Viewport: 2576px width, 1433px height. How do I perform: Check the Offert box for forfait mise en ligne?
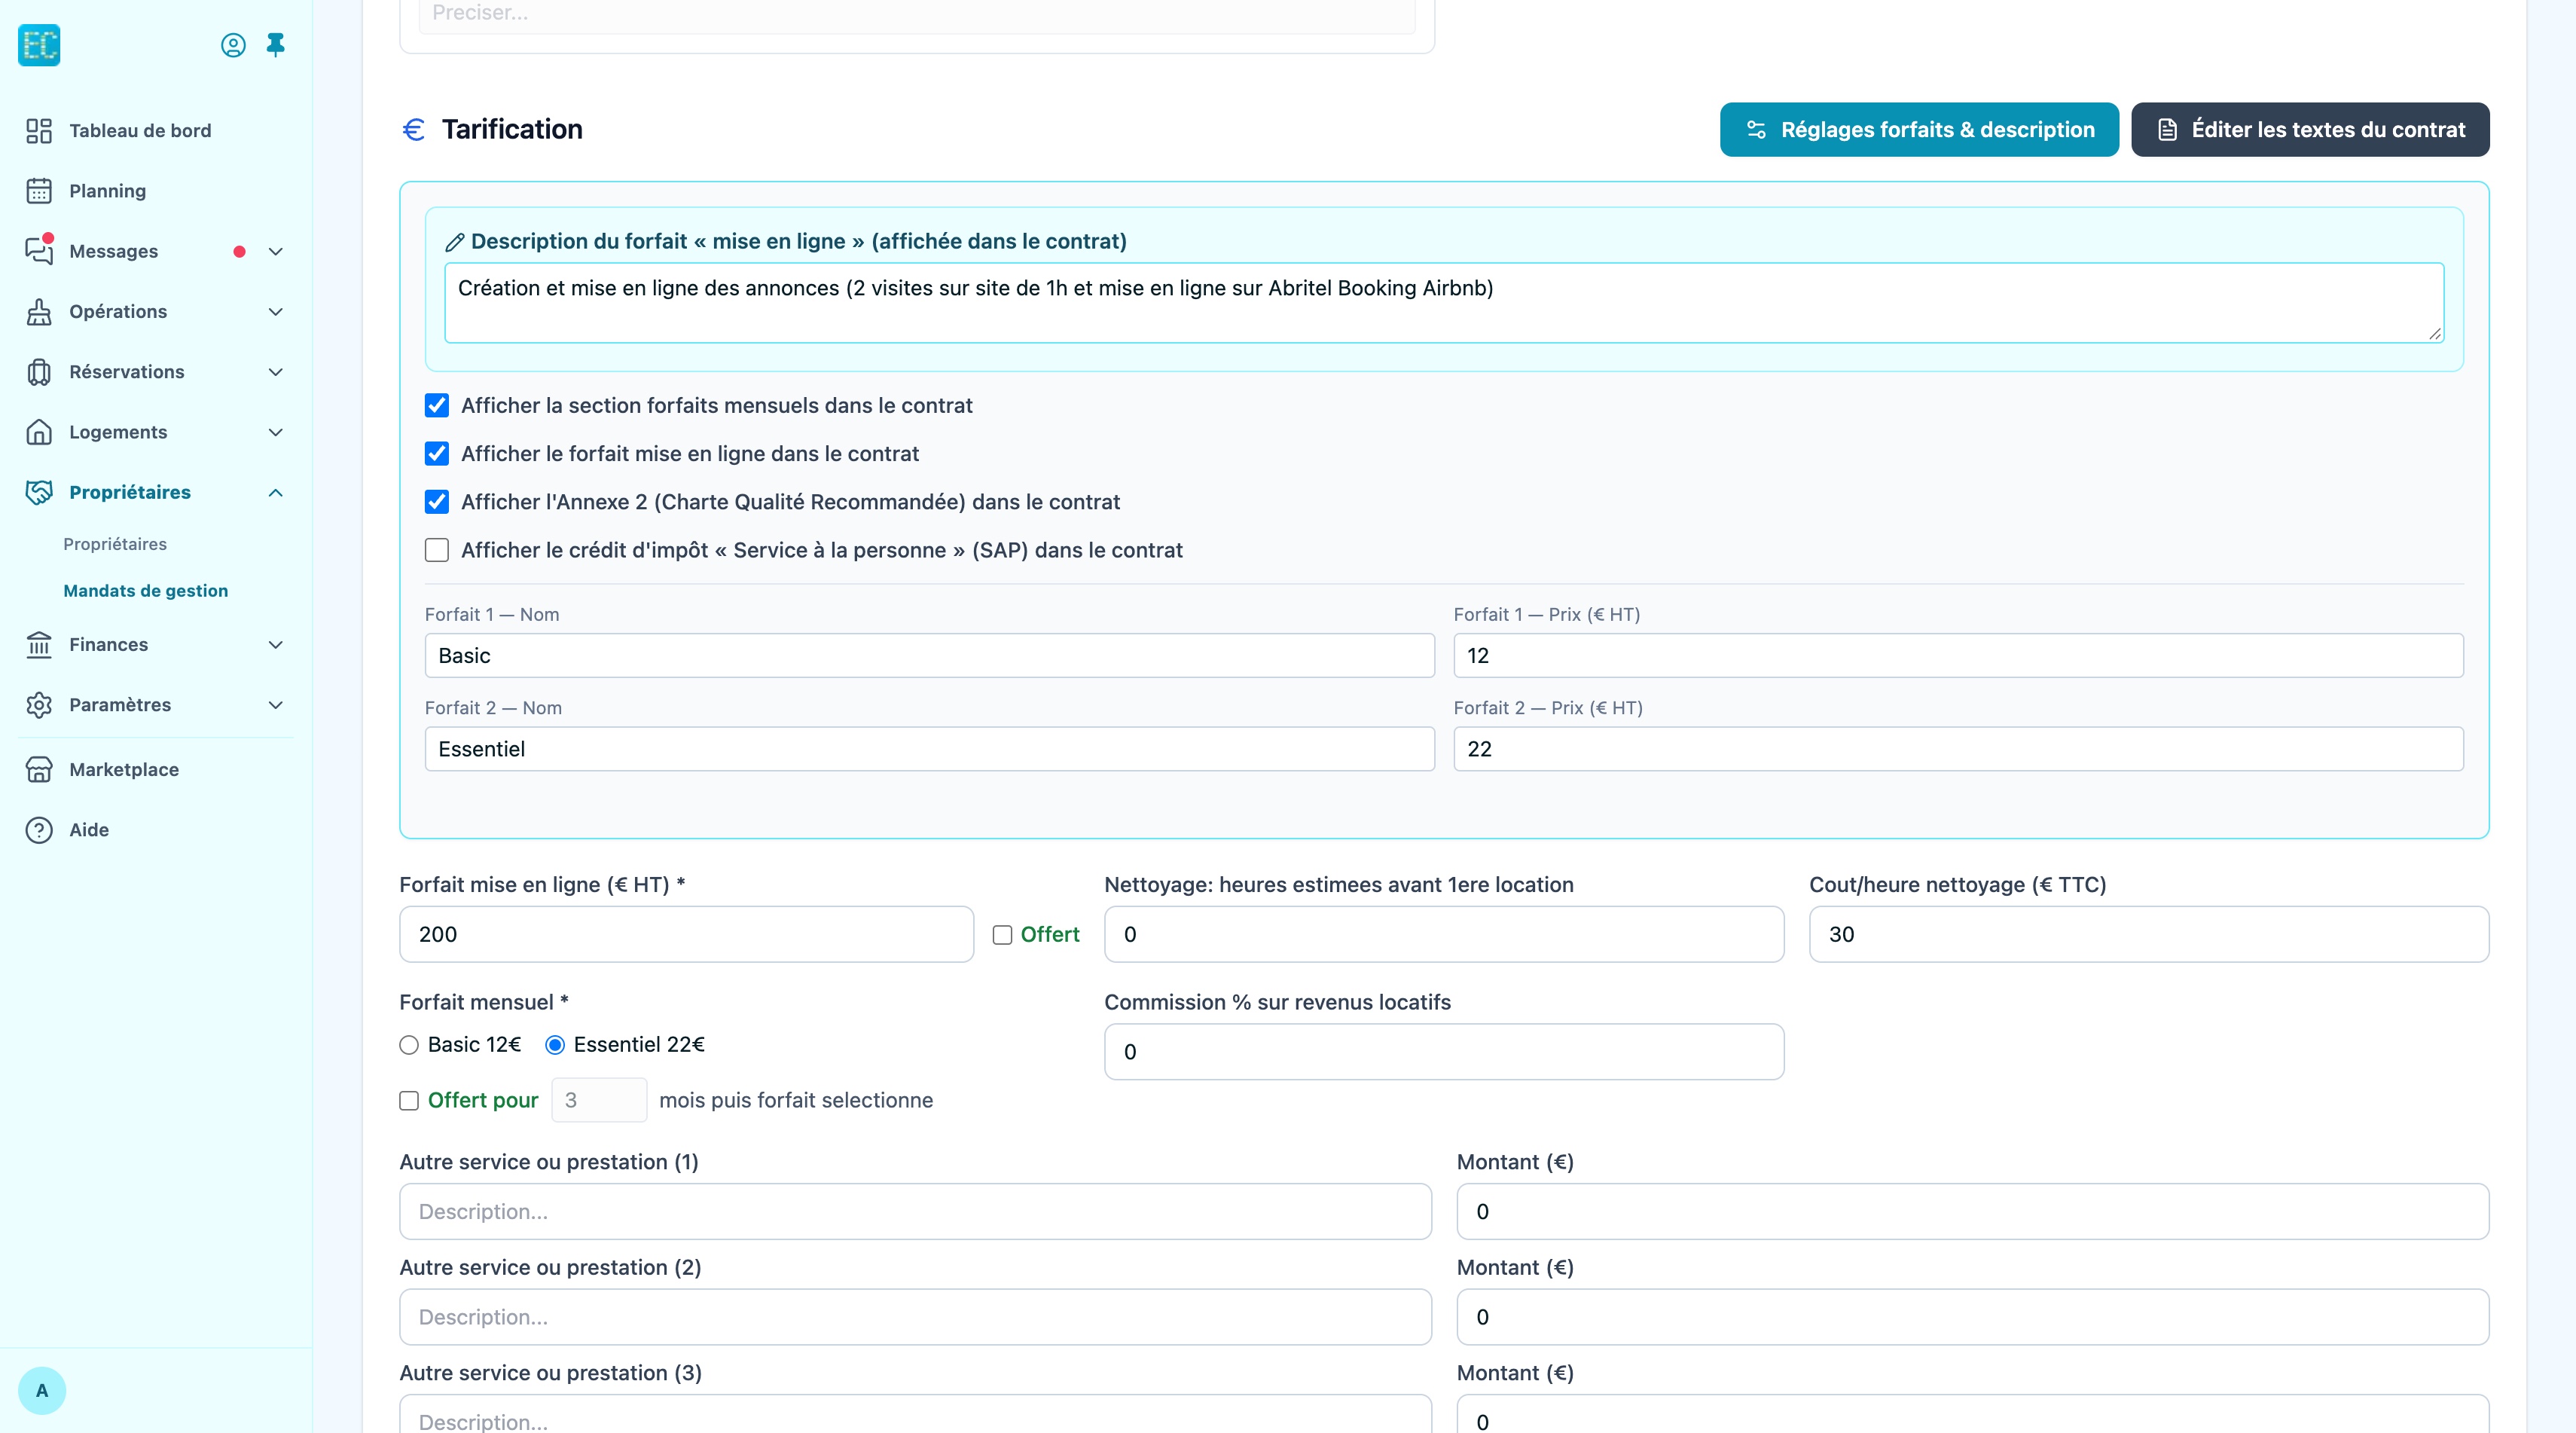pos(1002,935)
